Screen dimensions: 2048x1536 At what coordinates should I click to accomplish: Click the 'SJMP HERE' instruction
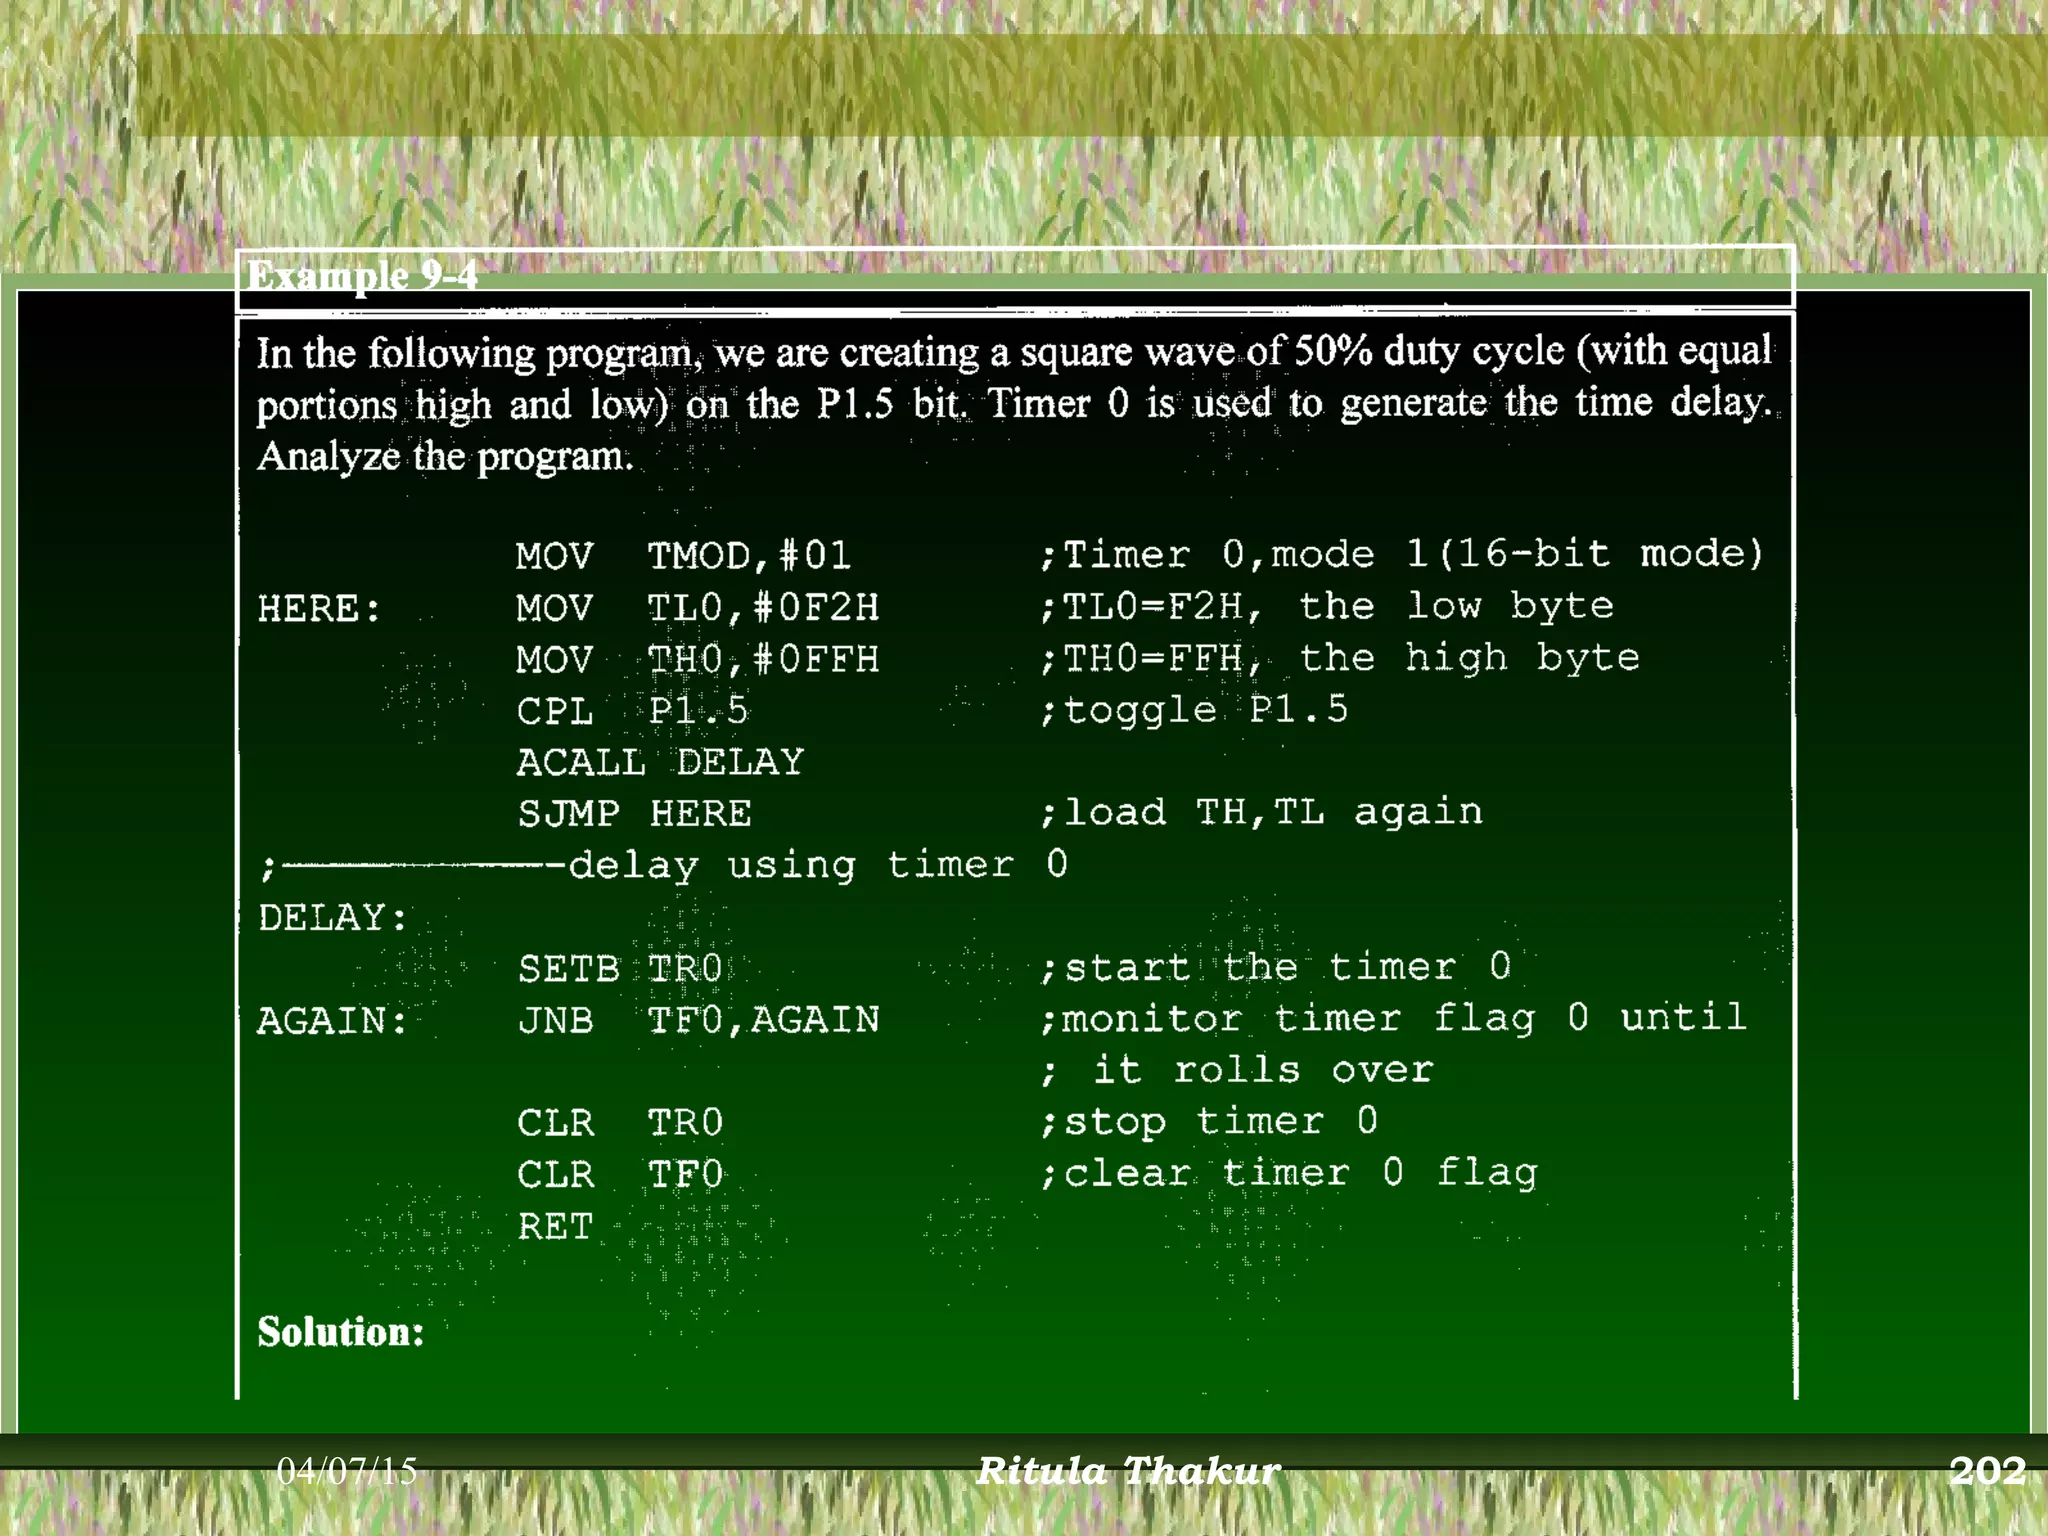point(634,814)
